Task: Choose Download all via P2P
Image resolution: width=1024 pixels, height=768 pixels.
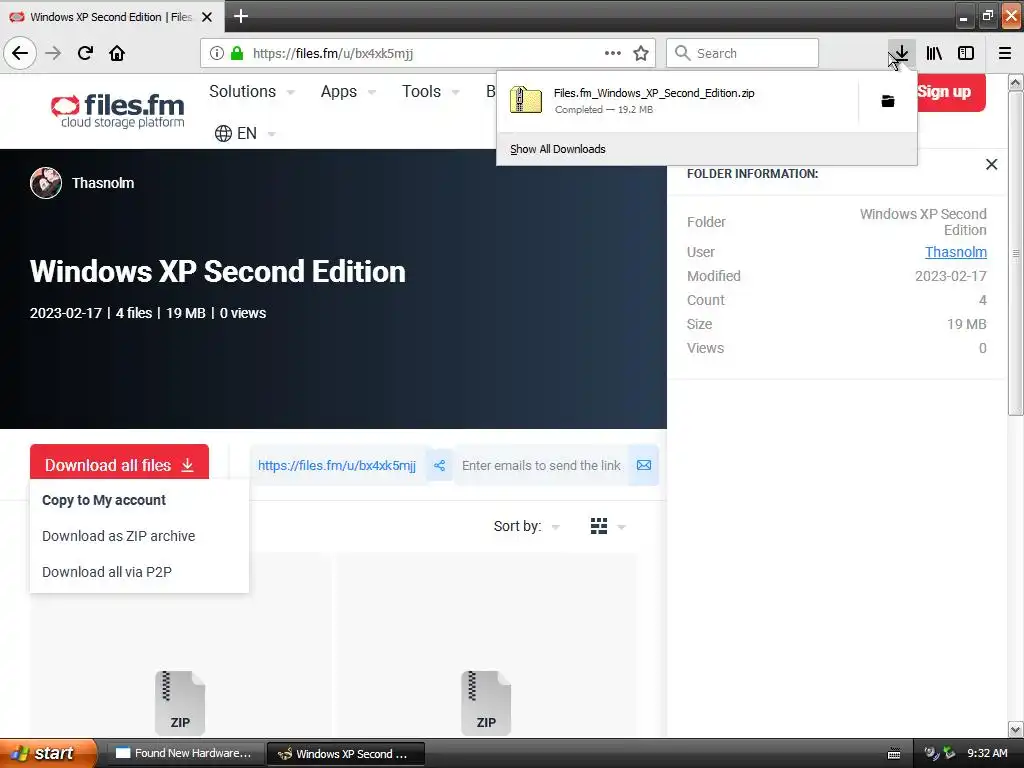Action: [x=106, y=572]
